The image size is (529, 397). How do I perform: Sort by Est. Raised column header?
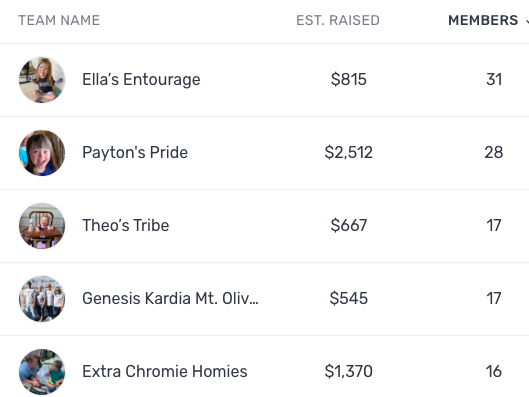click(338, 20)
